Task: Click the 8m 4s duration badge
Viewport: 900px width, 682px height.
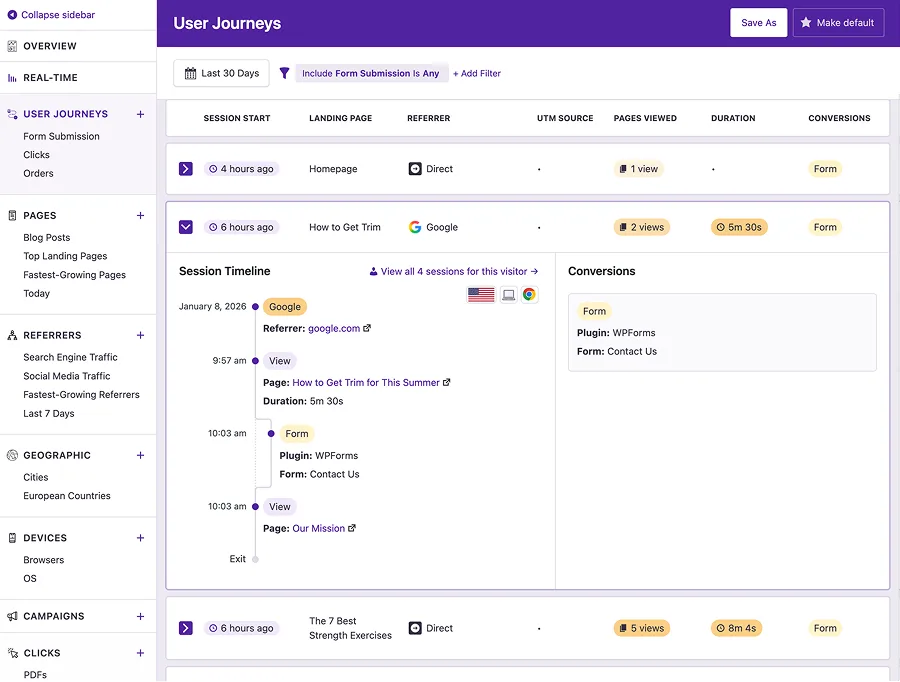Action: (736, 628)
